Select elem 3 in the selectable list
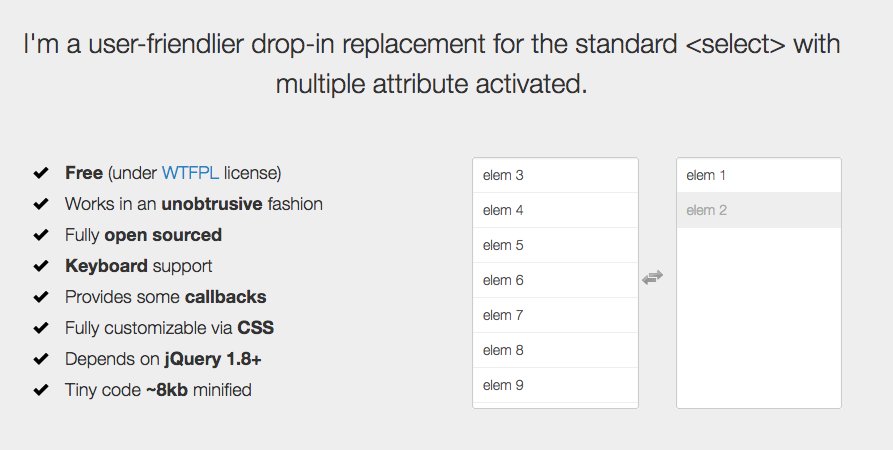The width and height of the screenshot is (893, 450). click(x=555, y=175)
